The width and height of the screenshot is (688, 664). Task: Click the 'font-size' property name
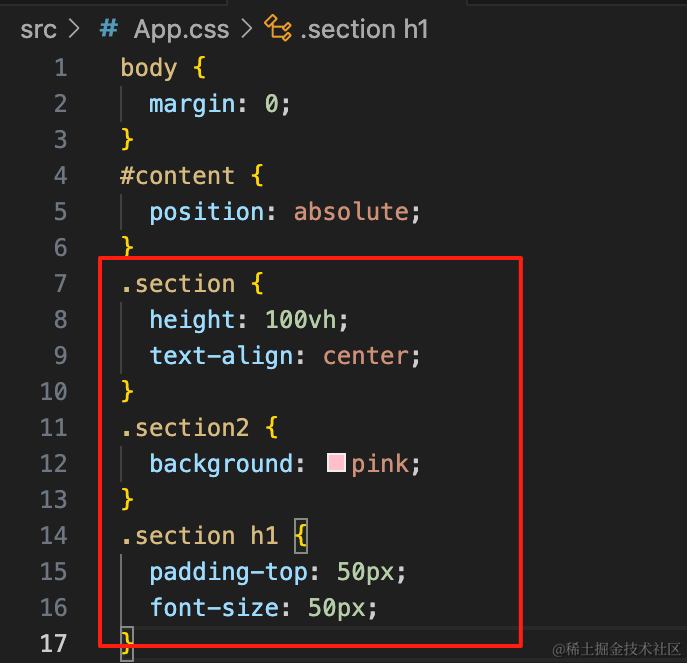coord(214,608)
